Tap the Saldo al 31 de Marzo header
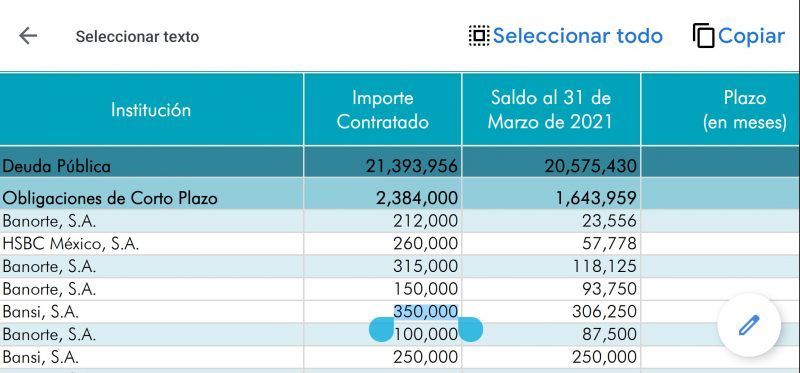Screen dimensions: 800x373 (551, 110)
